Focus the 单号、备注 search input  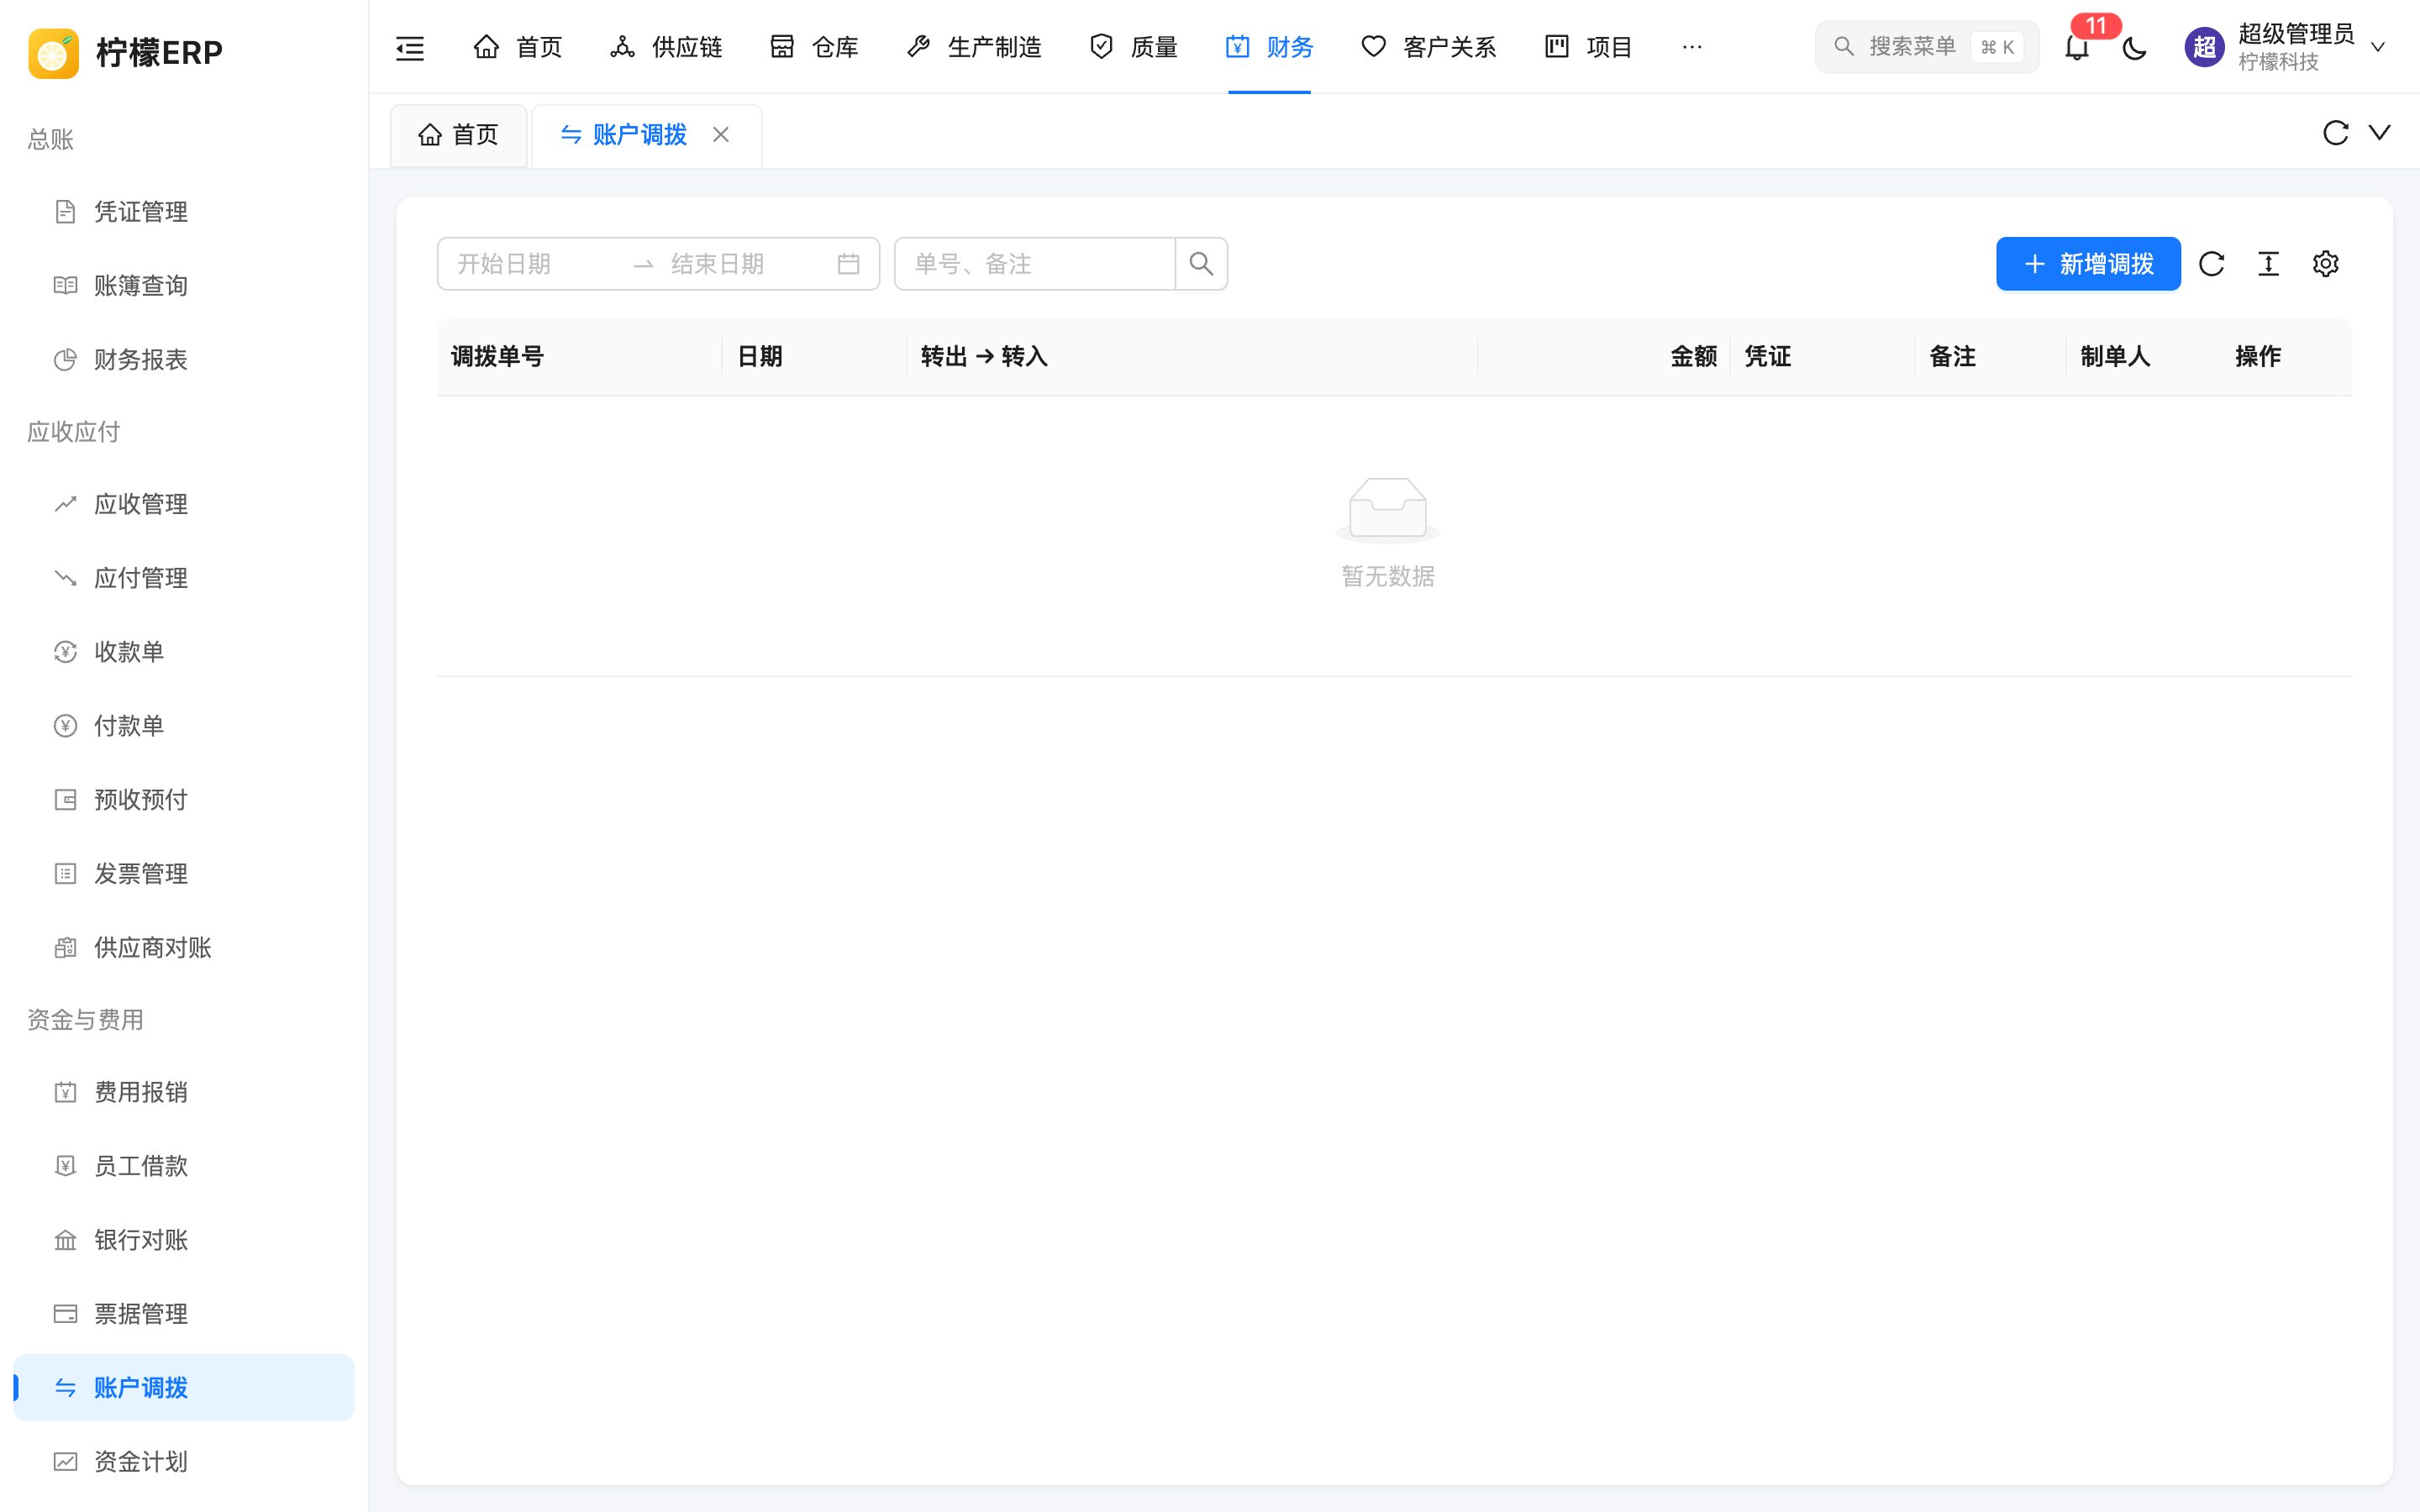pos(1034,264)
